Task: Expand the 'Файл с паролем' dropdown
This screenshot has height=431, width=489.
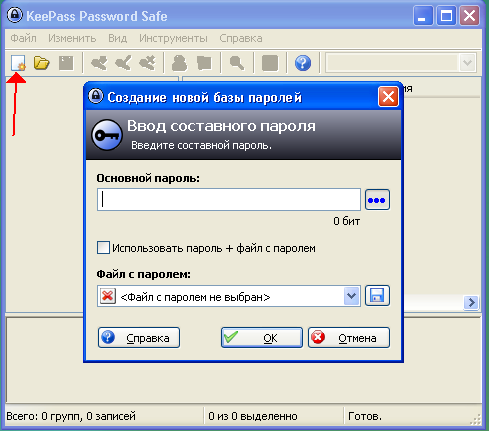Action: (352, 296)
